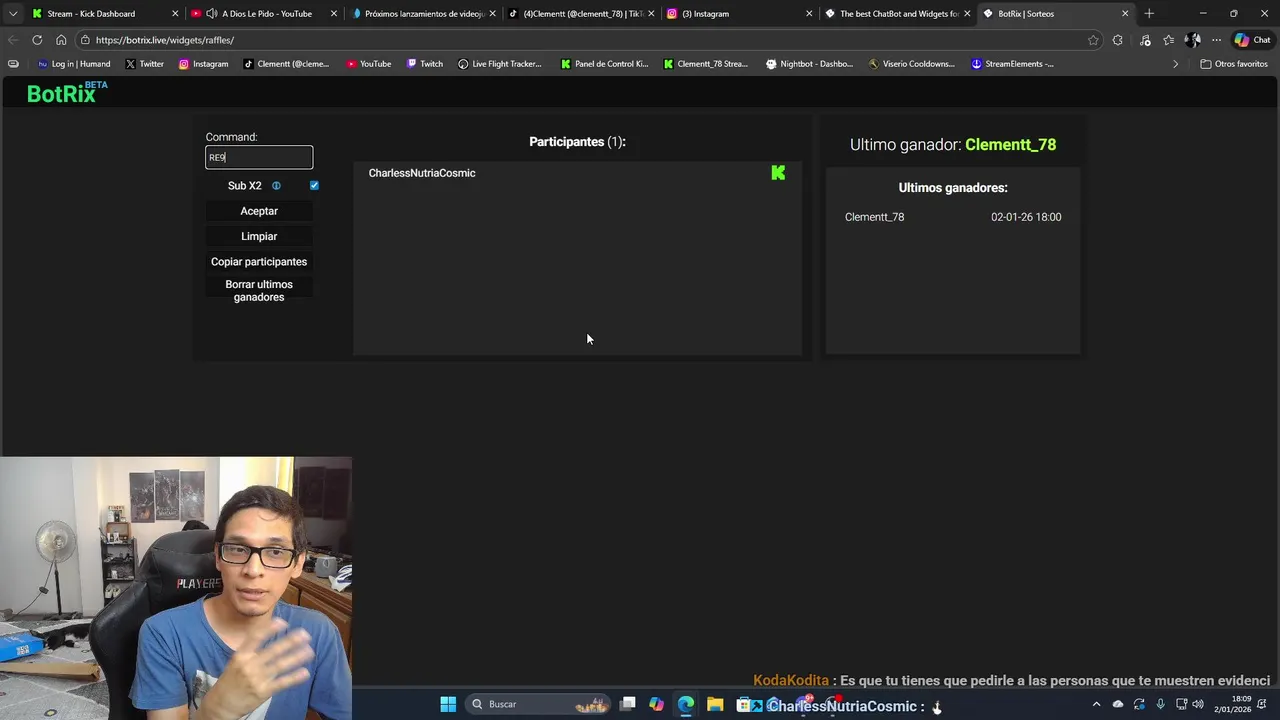Switch to Próximos lanzamientos de videojuegos tab
1280x720 pixels.
423,14
